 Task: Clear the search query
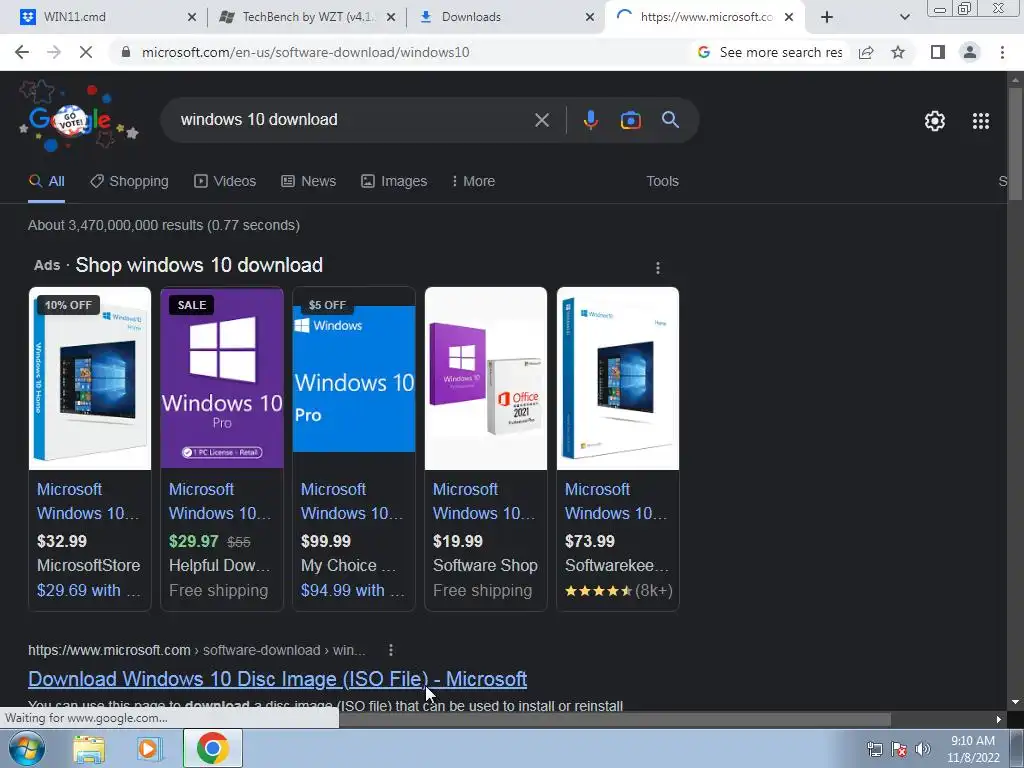click(x=542, y=120)
